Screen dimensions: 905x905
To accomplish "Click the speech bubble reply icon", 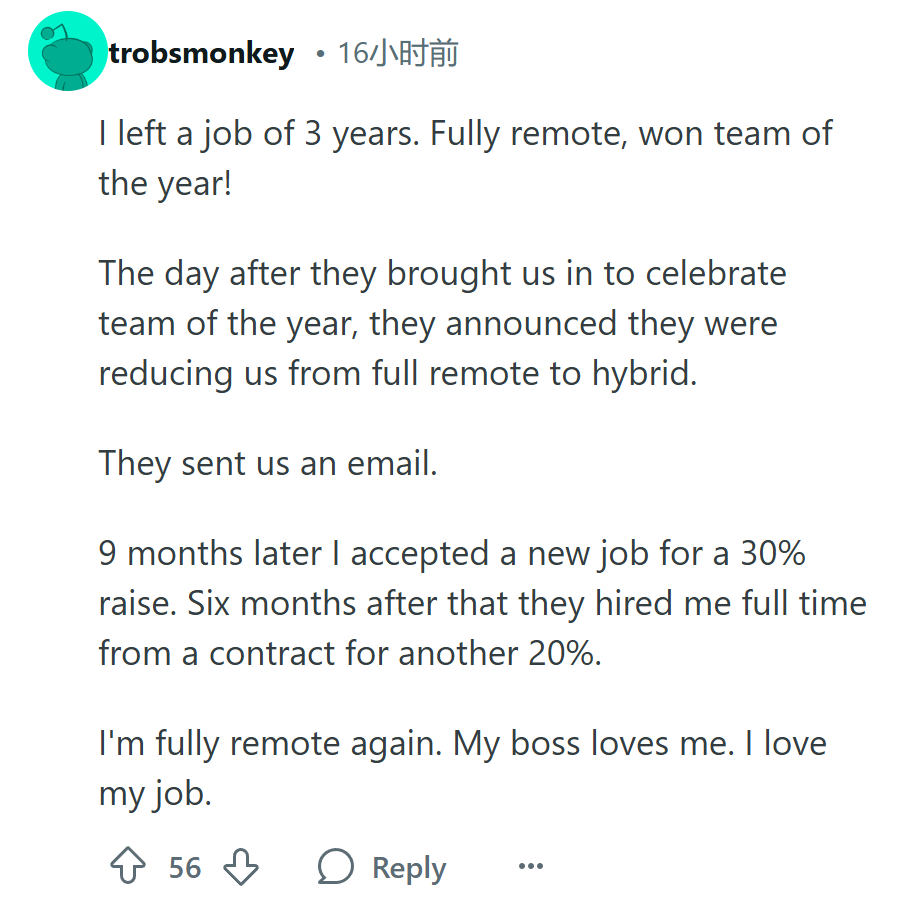I will (335, 866).
